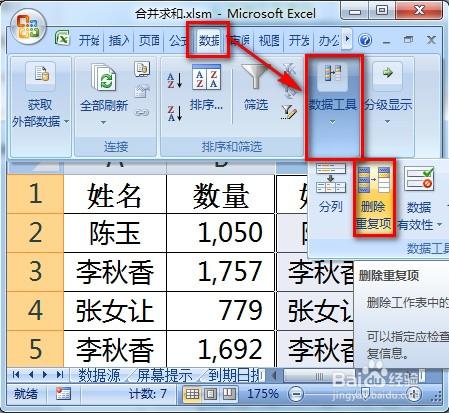Expand the 数据工具 group dropdown
This screenshot has width=449, height=413.
tap(332, 107)
